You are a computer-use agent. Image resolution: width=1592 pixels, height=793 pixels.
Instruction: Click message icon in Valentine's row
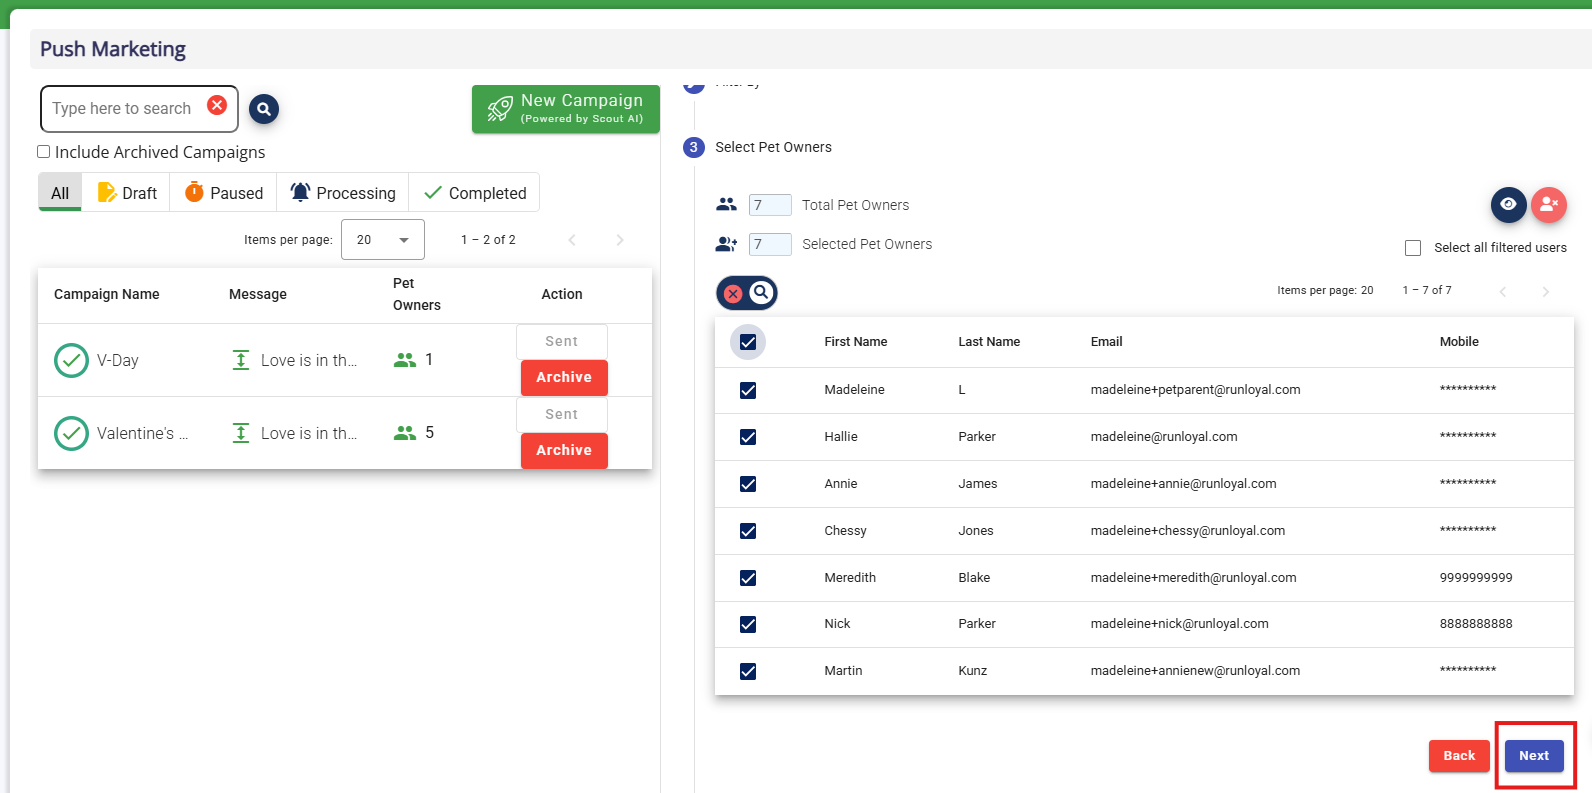coord(241,433)
